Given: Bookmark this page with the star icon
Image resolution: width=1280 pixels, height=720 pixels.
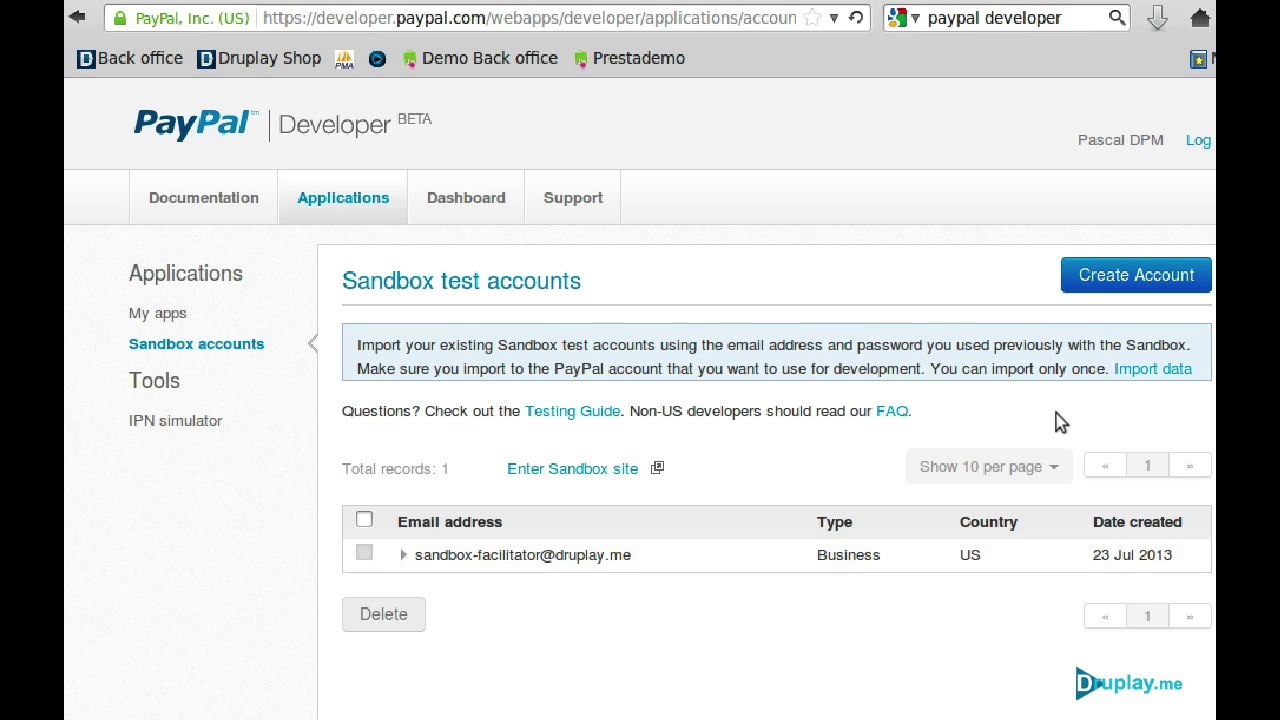Looking at the screenshot, I should click(x=812, y=18).
